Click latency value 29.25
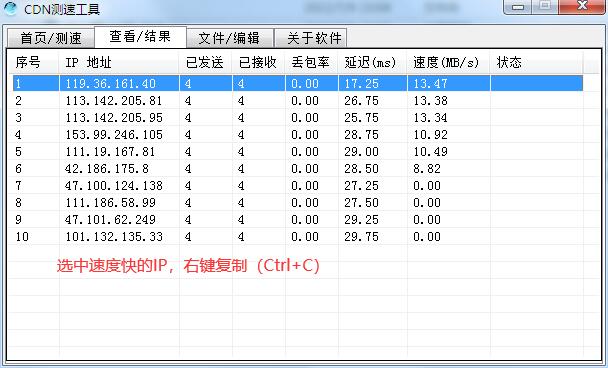 [361, 220]
